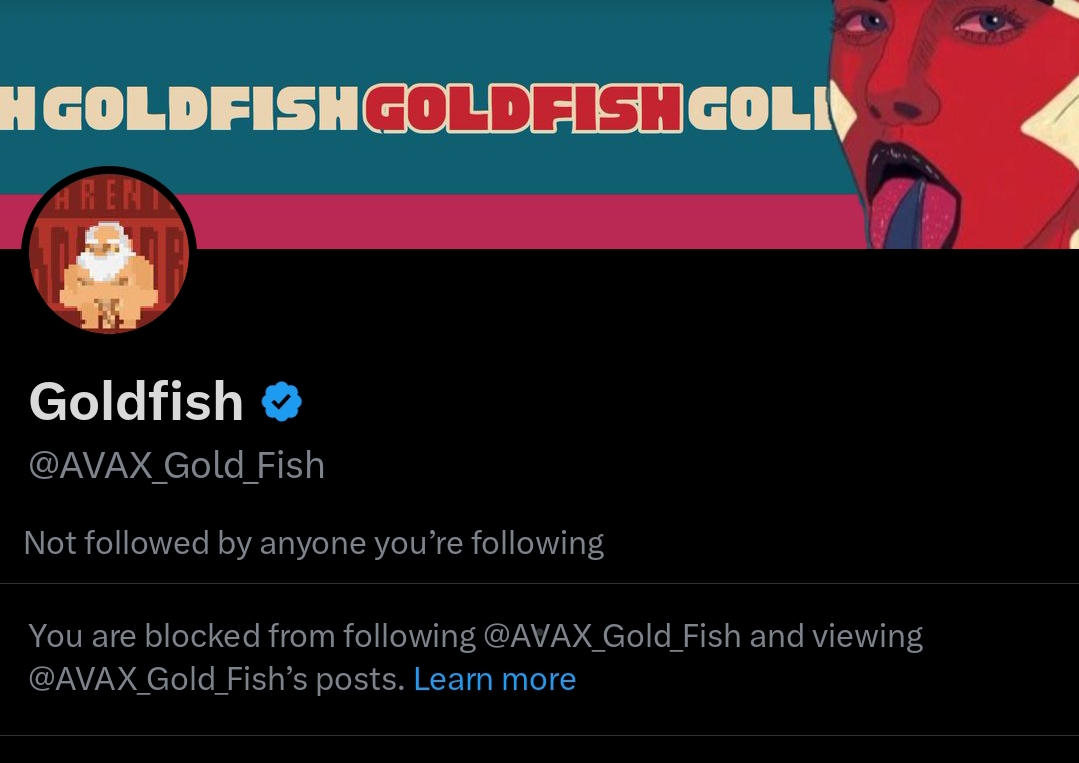Tap "Not followed by anyone you're following"
The width and height of the screenshot is (1079, 763).
pyautogui.click(x=313, y=543)
